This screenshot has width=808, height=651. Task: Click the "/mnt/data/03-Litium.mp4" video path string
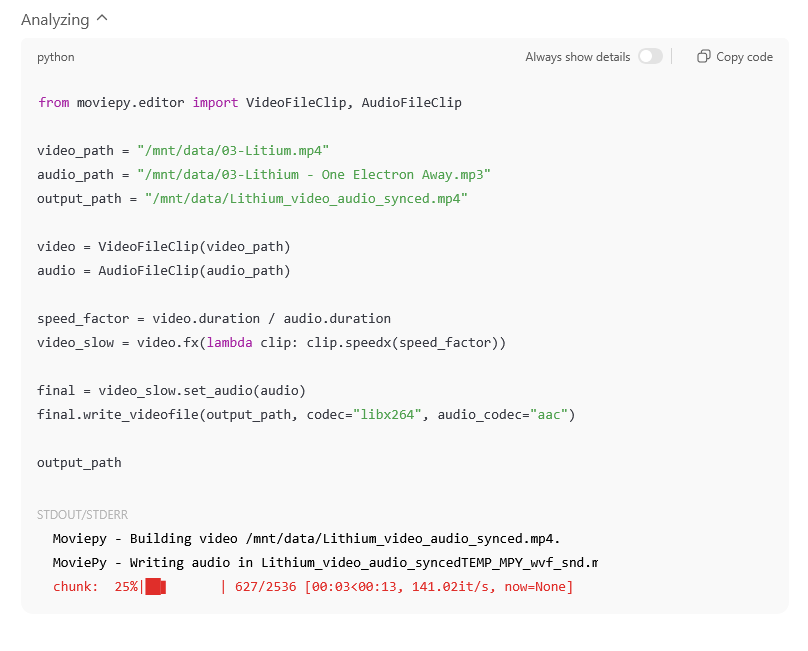(x=234, y=150)
